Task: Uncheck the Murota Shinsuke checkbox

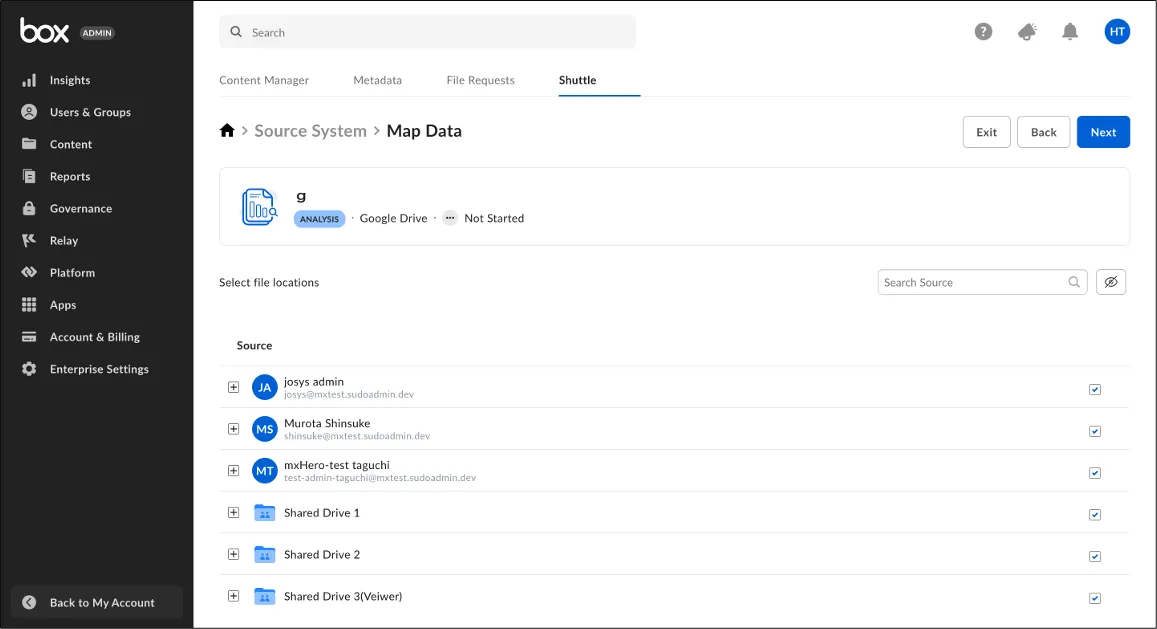Action: 1095,431
